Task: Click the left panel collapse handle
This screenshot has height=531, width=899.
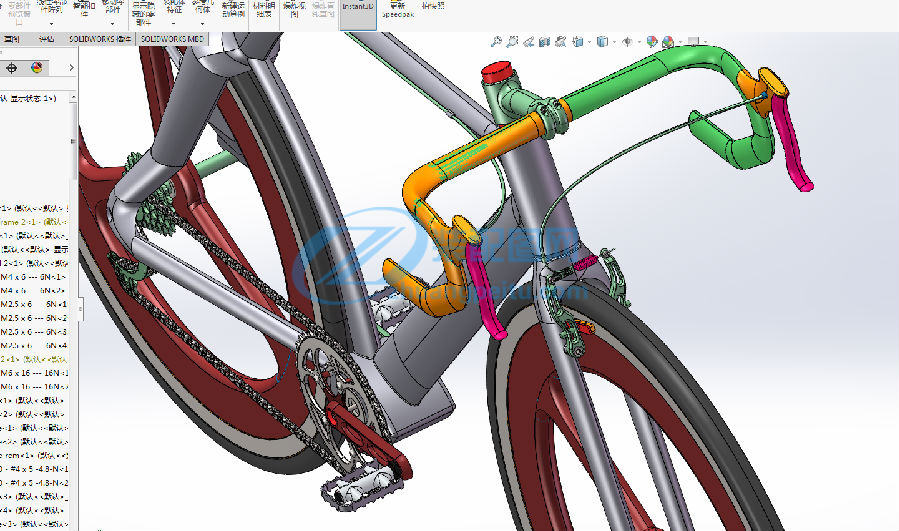Action: 80,310
